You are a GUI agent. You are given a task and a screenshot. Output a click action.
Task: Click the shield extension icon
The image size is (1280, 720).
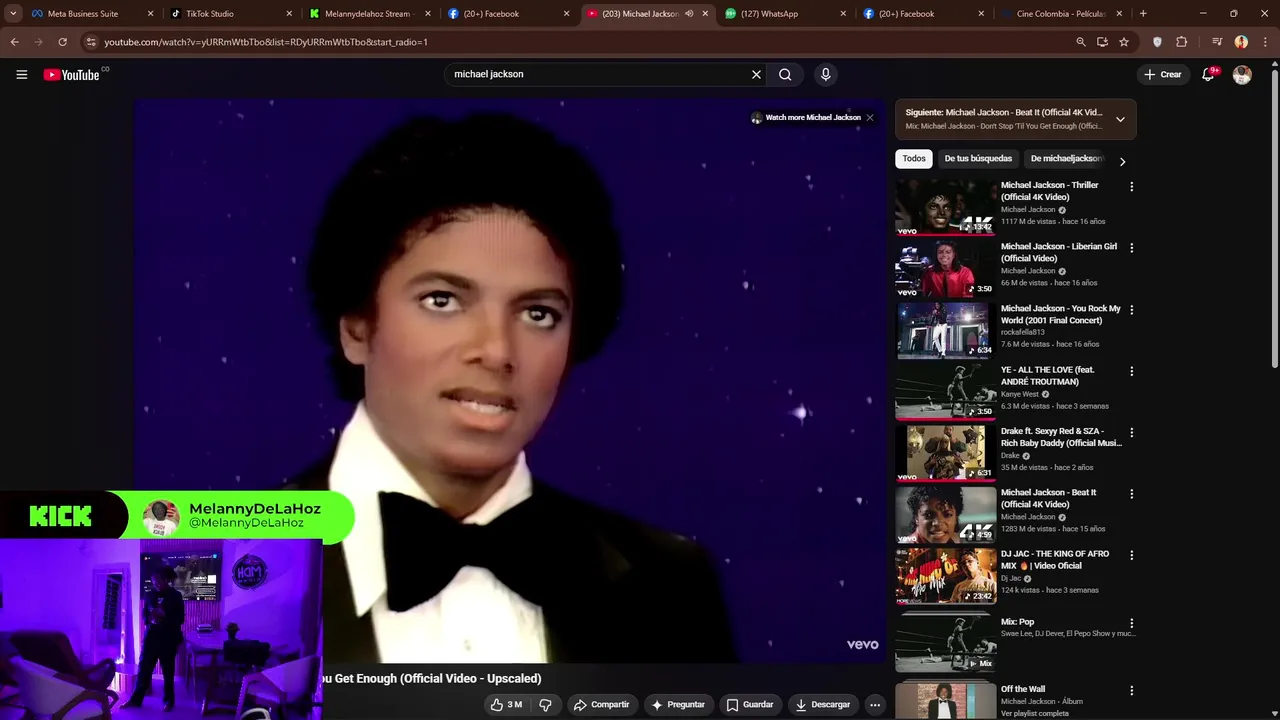1157,42
